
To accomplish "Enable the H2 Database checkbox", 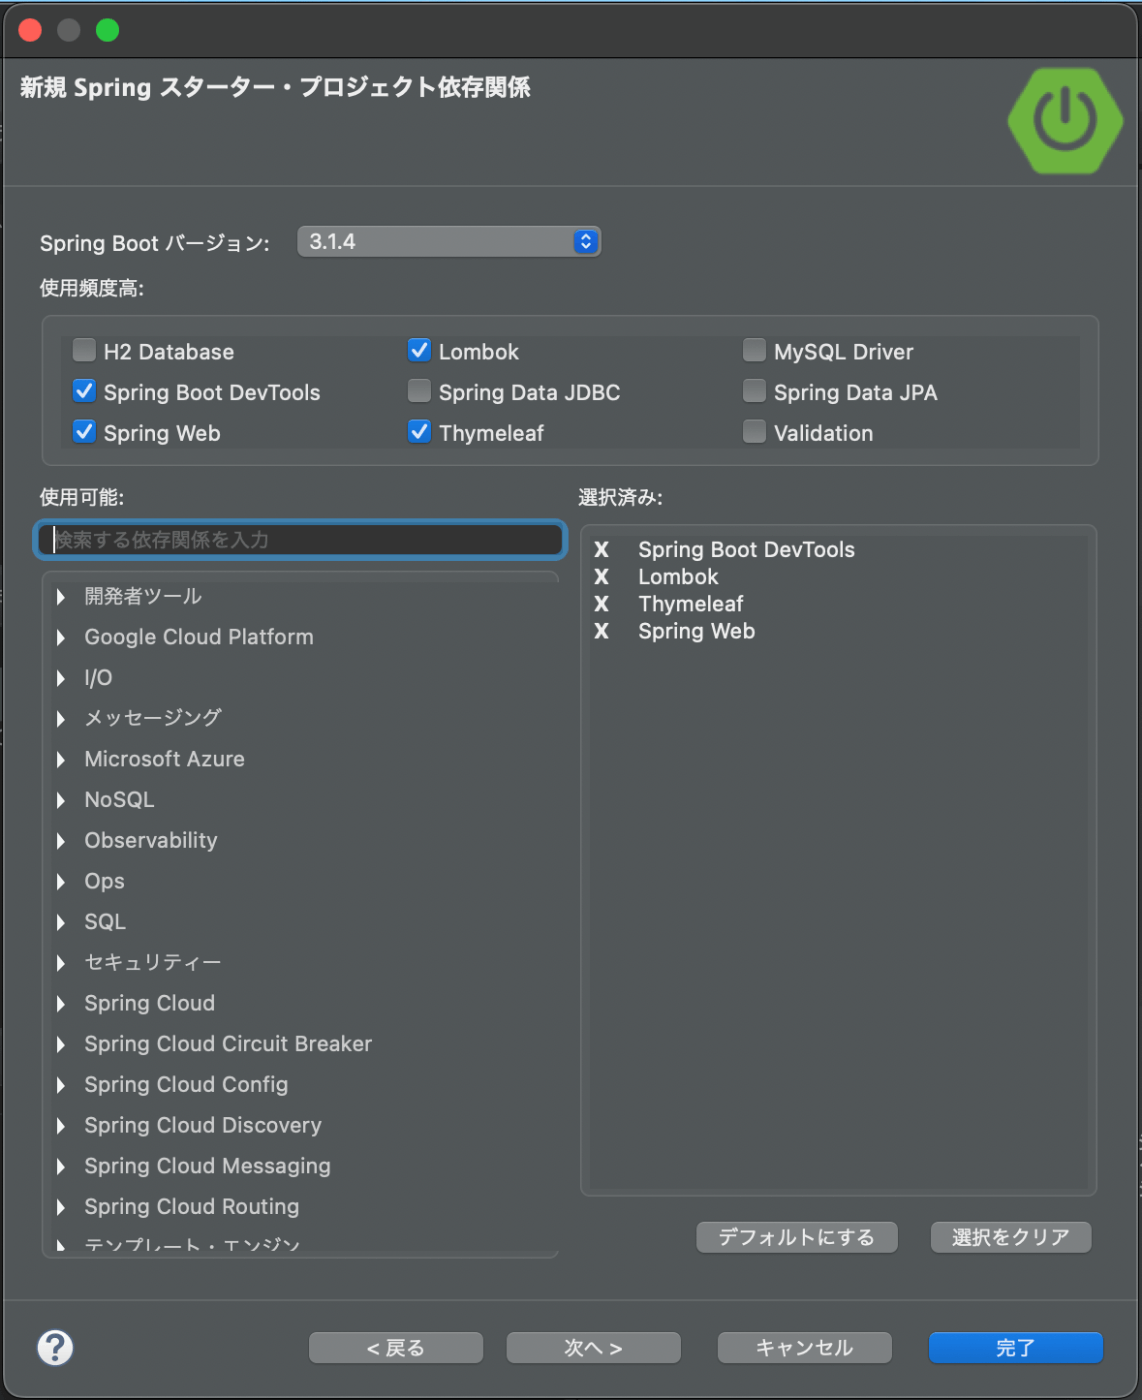I will click(84, 350).
